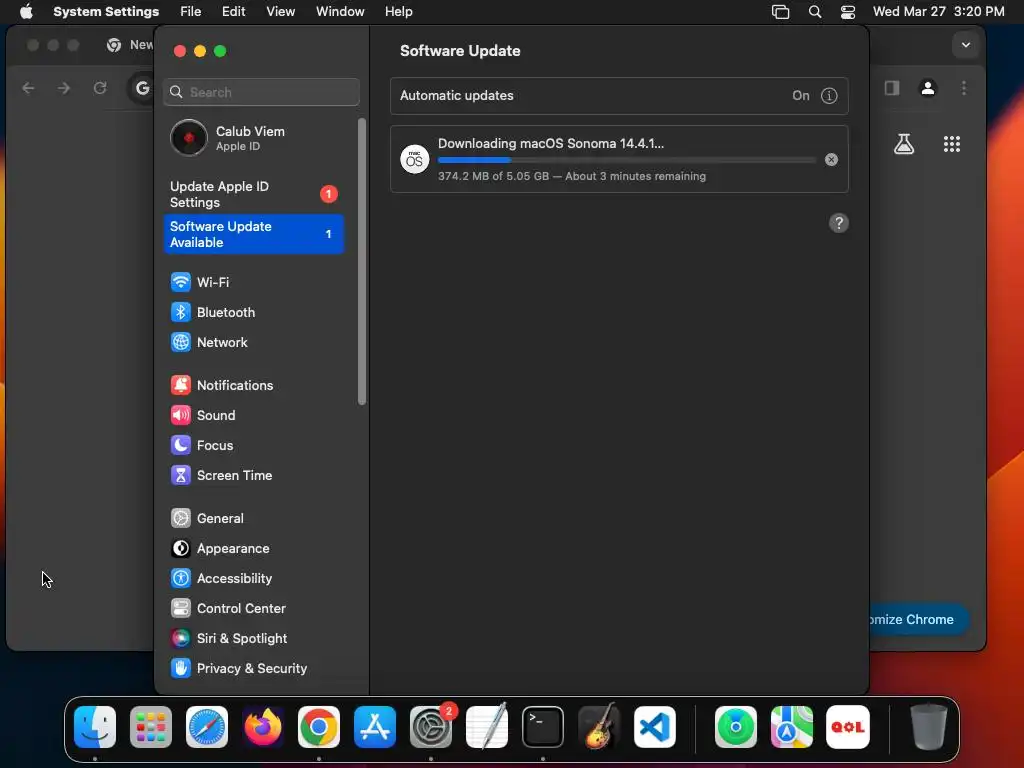Open Chrome three-dot menu

coord(964,88)
